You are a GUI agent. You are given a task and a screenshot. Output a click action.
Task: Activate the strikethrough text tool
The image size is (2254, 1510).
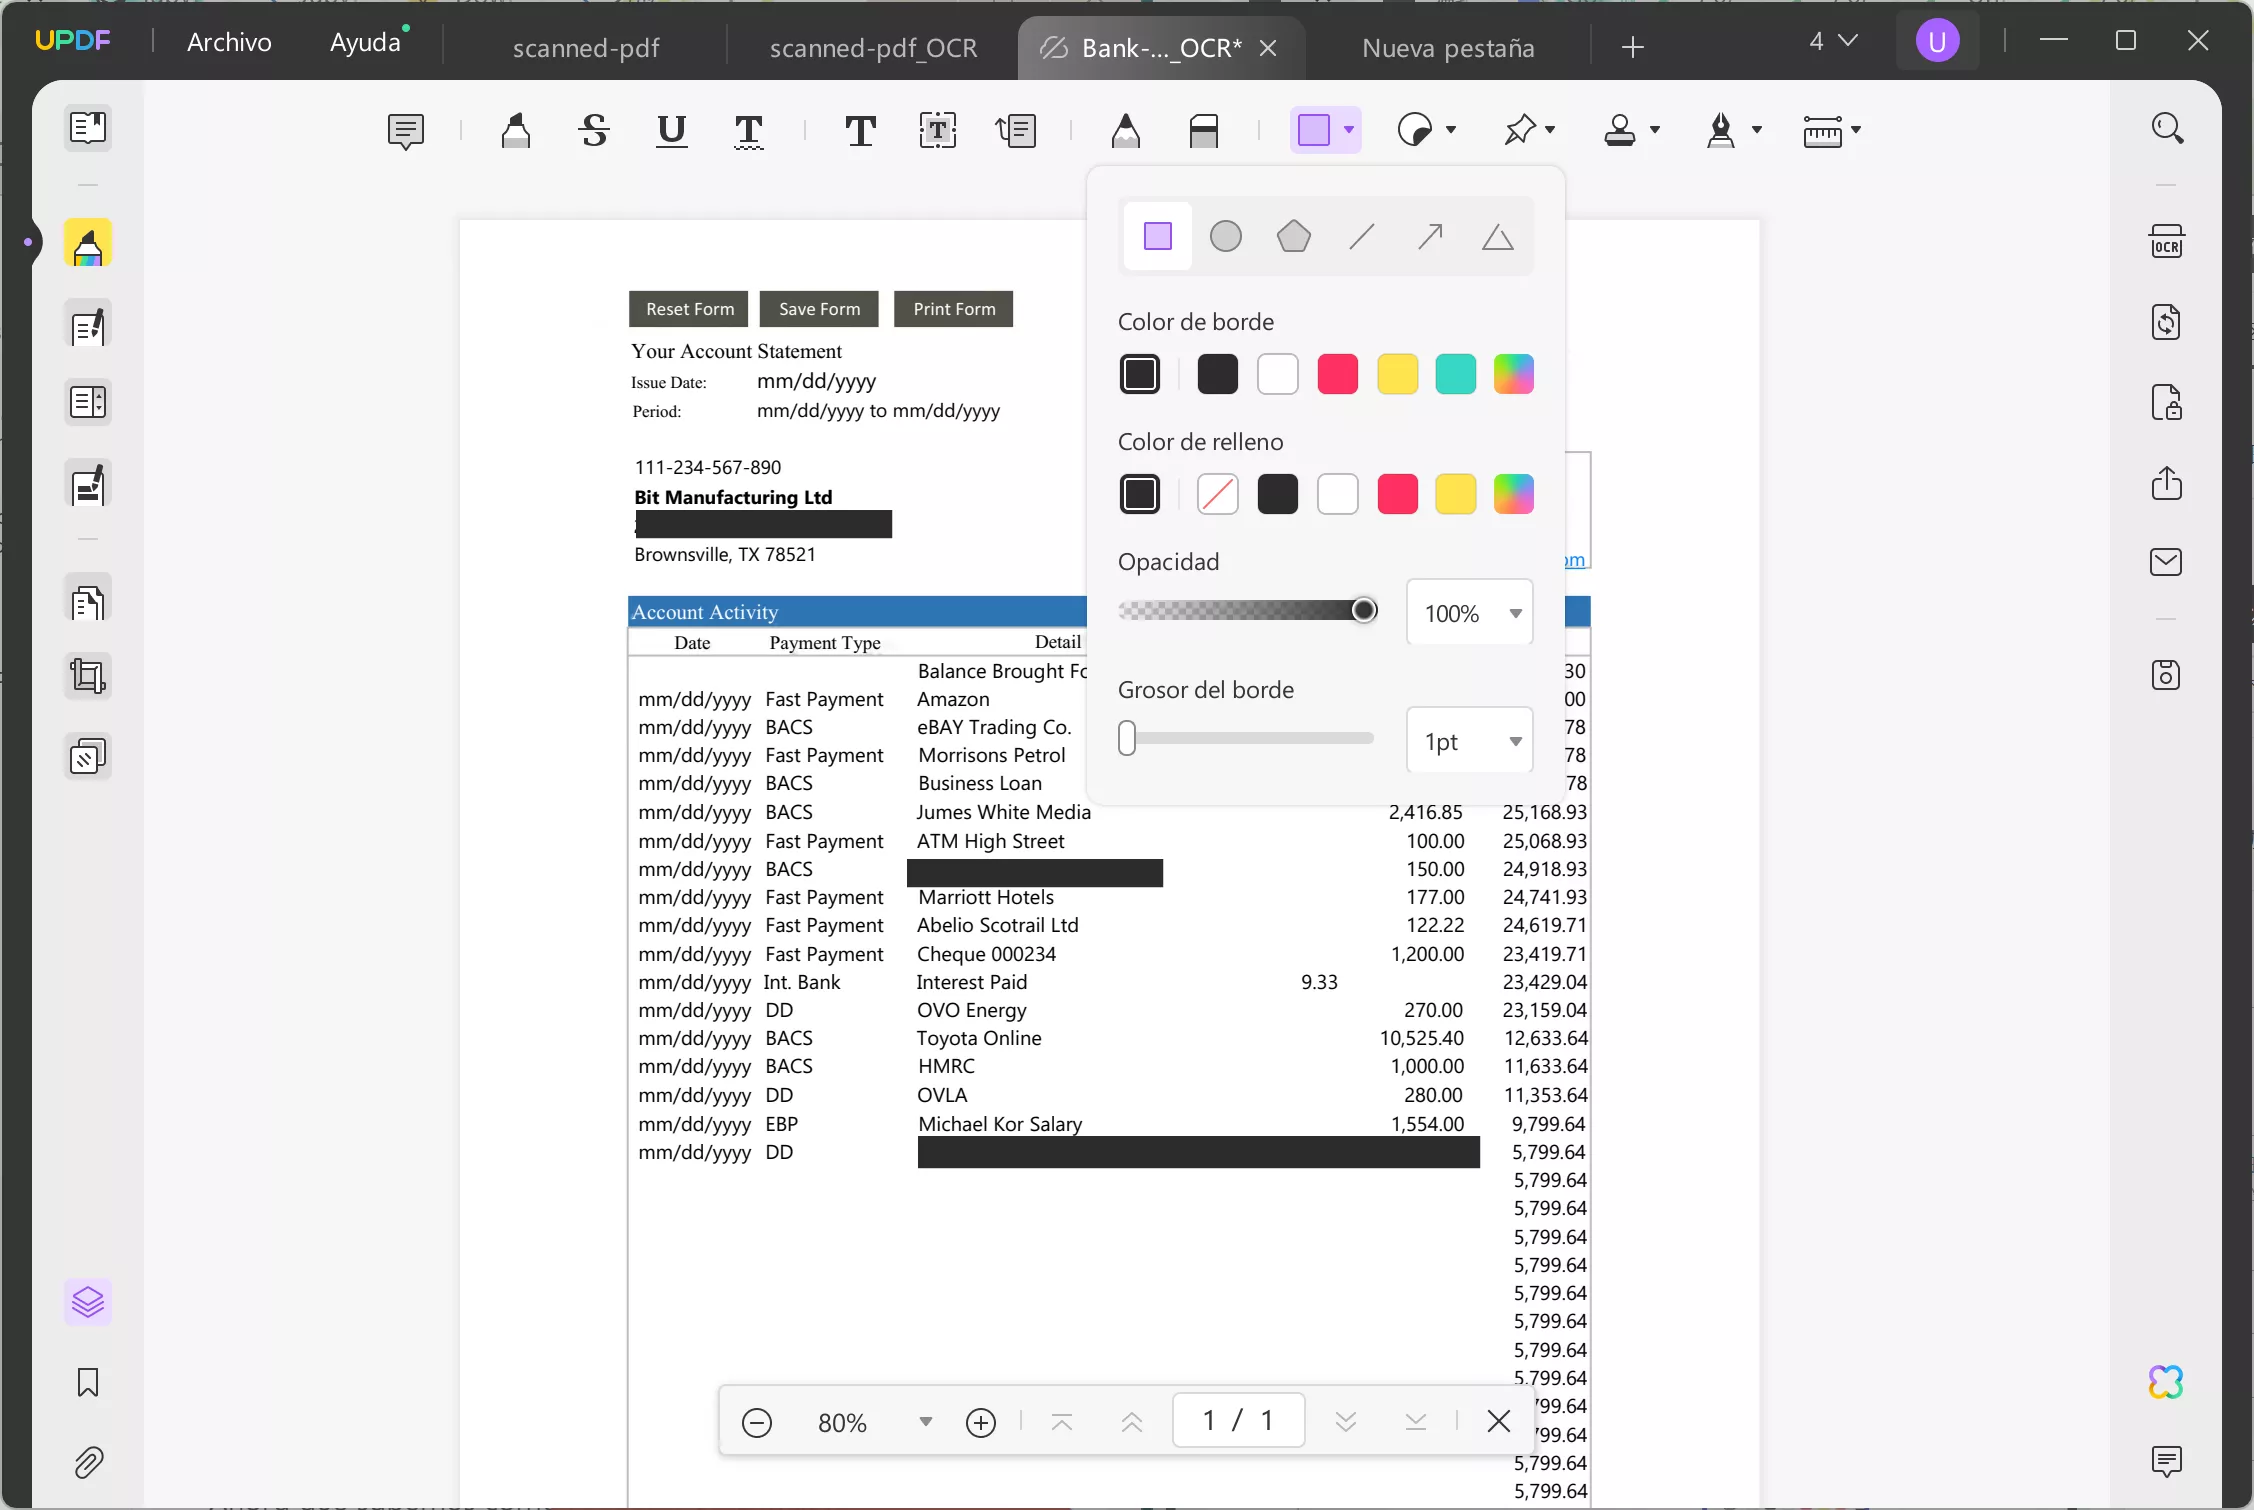(594, 131)
